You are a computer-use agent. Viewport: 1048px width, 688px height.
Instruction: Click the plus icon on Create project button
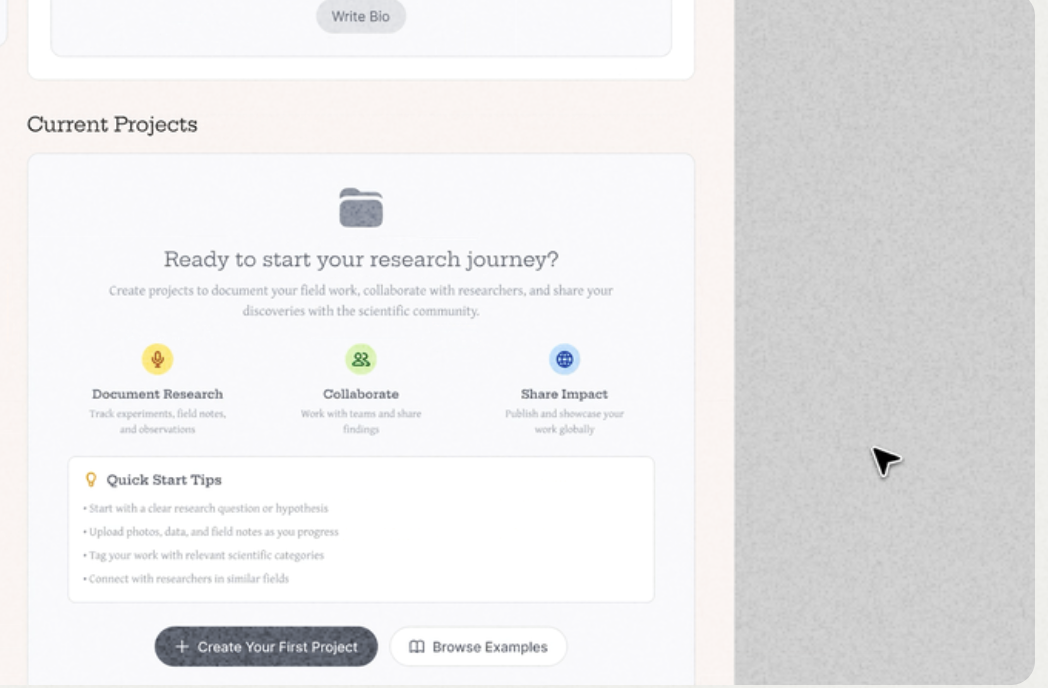(x=182, y=647)
